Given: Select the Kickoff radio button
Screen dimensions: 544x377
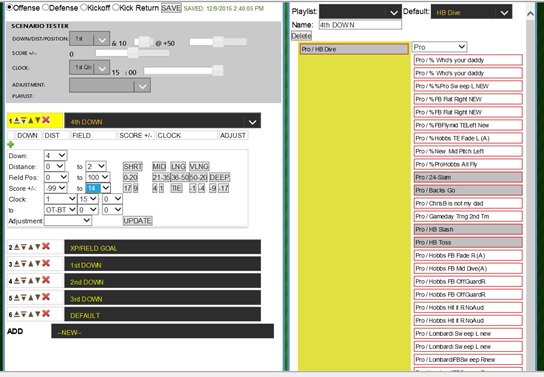Looking at the screenshot, I should click(x=84, y=7).
